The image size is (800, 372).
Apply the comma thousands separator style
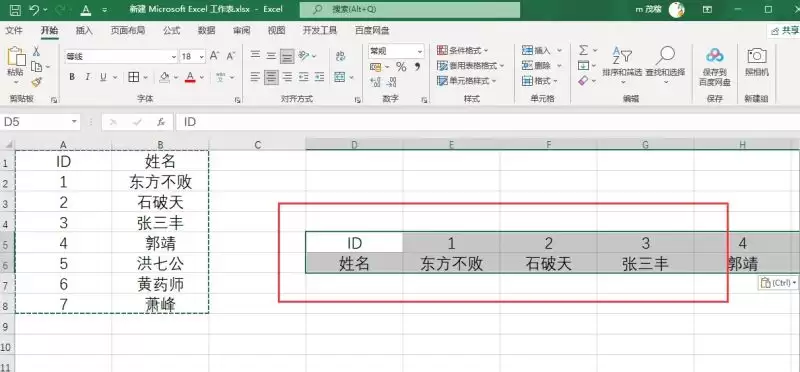click(x=417, y=67)
